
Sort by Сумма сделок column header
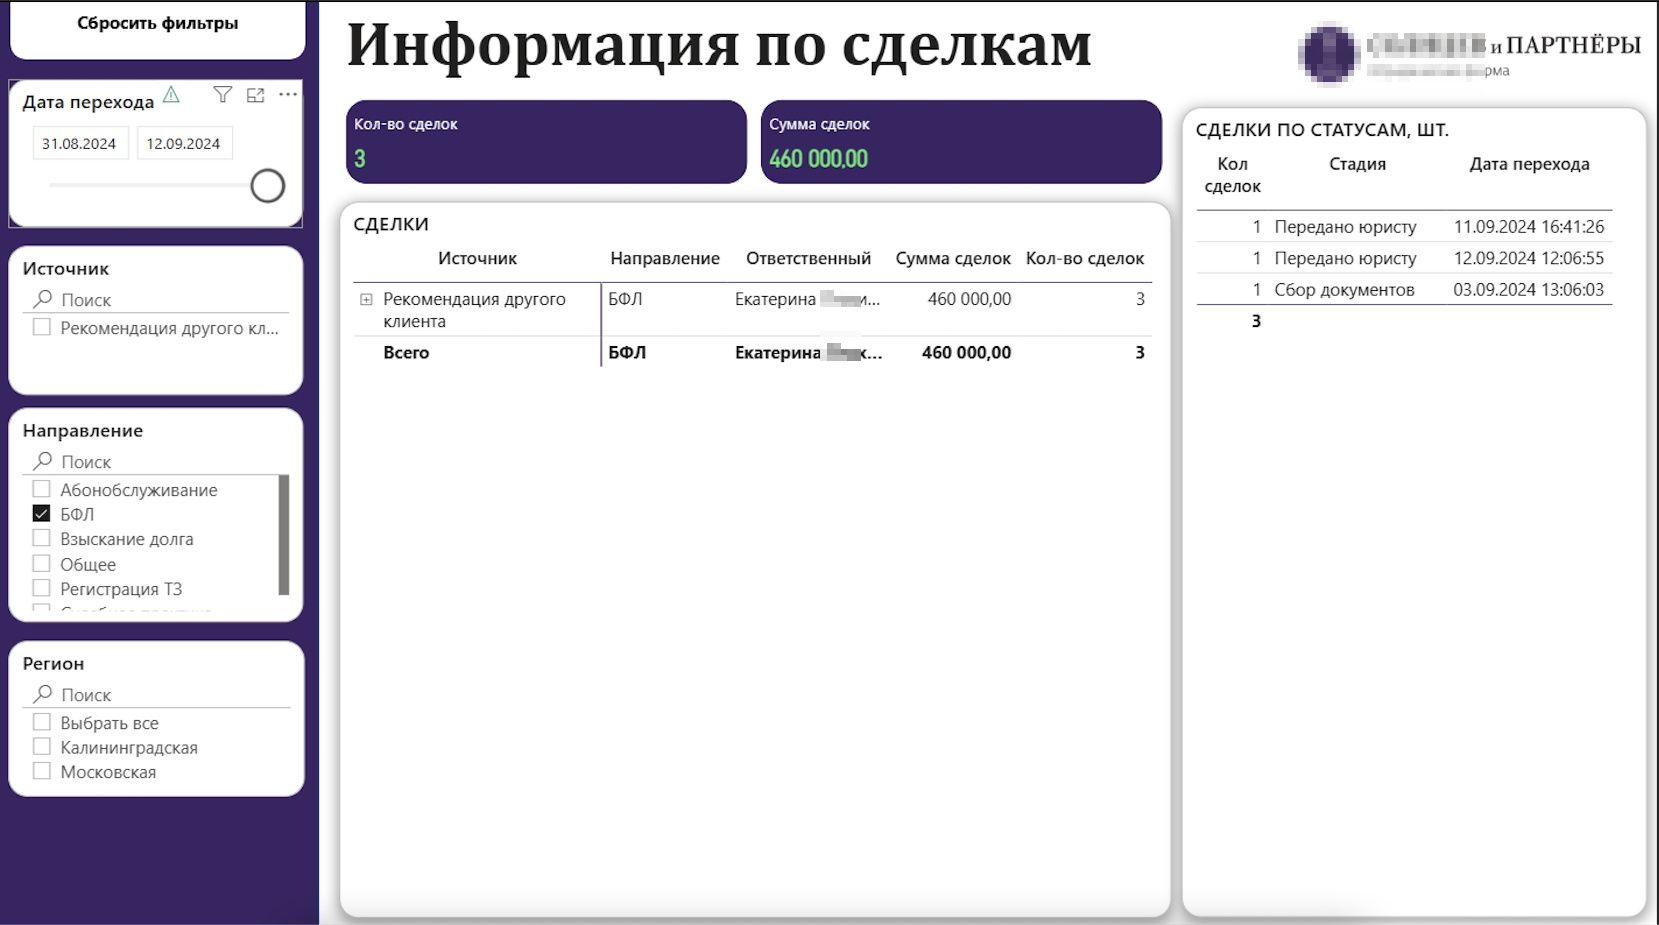tap(952, 258)
